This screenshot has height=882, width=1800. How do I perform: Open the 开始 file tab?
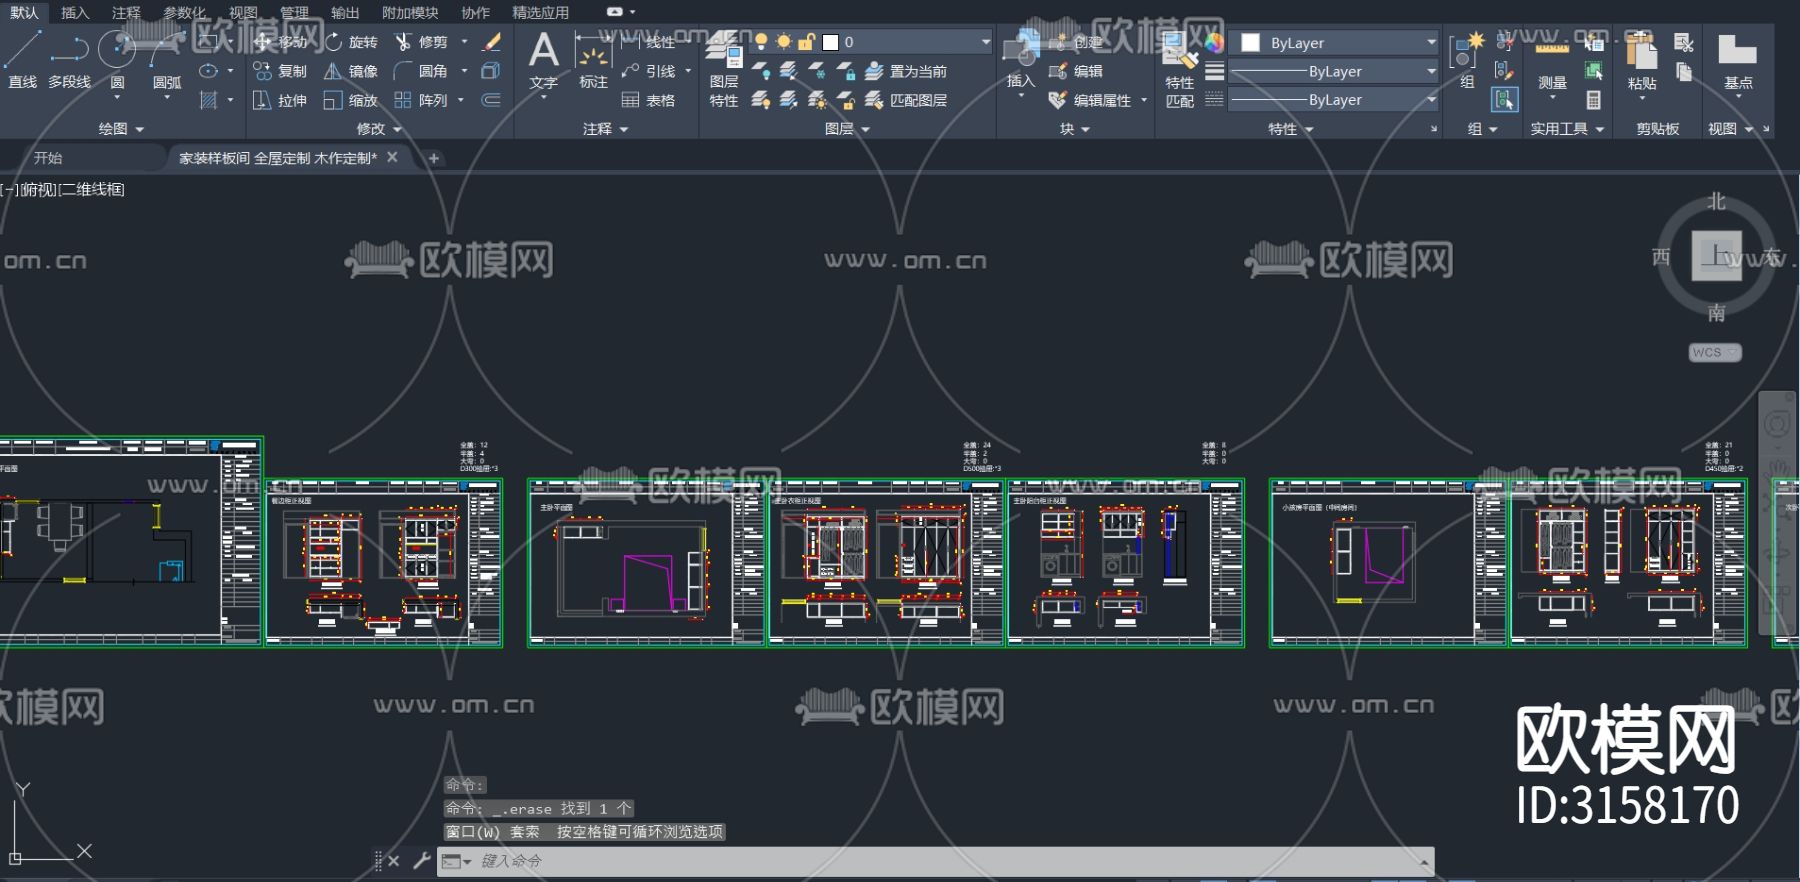click(48, 158)
